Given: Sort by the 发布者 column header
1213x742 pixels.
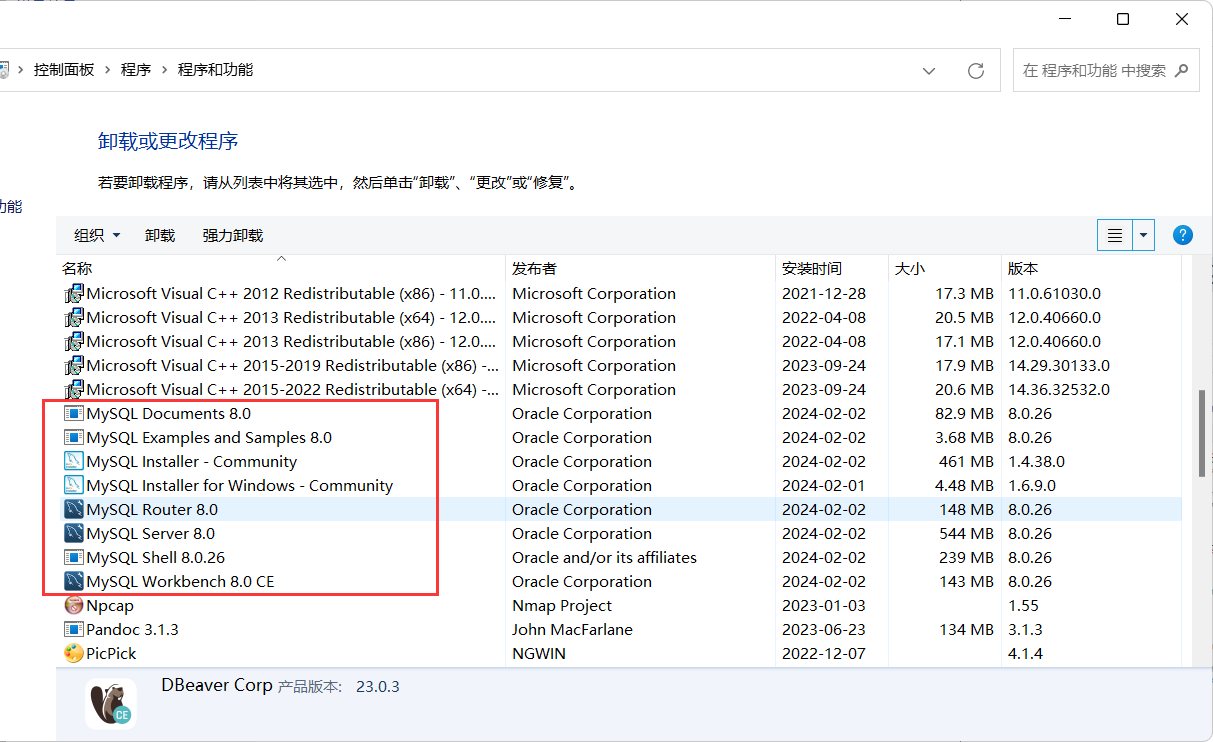Looking at the screenshot, I should click(534, 268).
